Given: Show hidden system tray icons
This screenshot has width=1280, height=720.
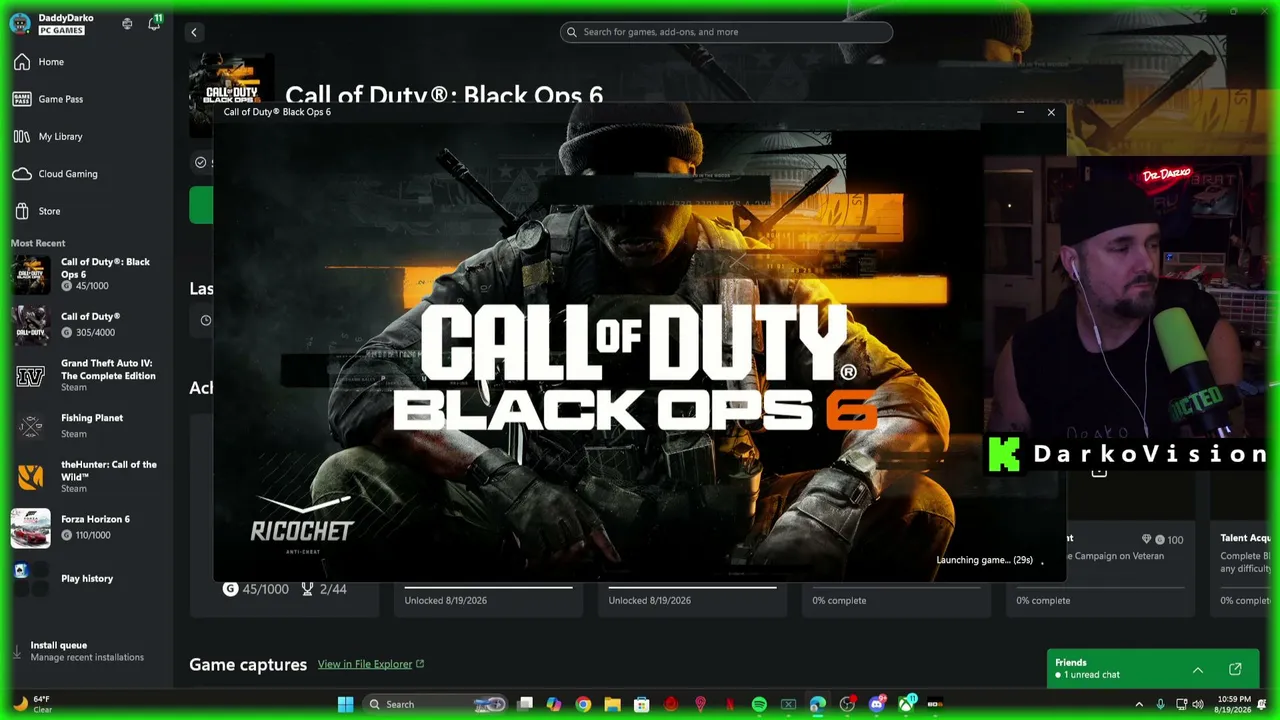Looking at the screenshot, I should point(1139,704).
